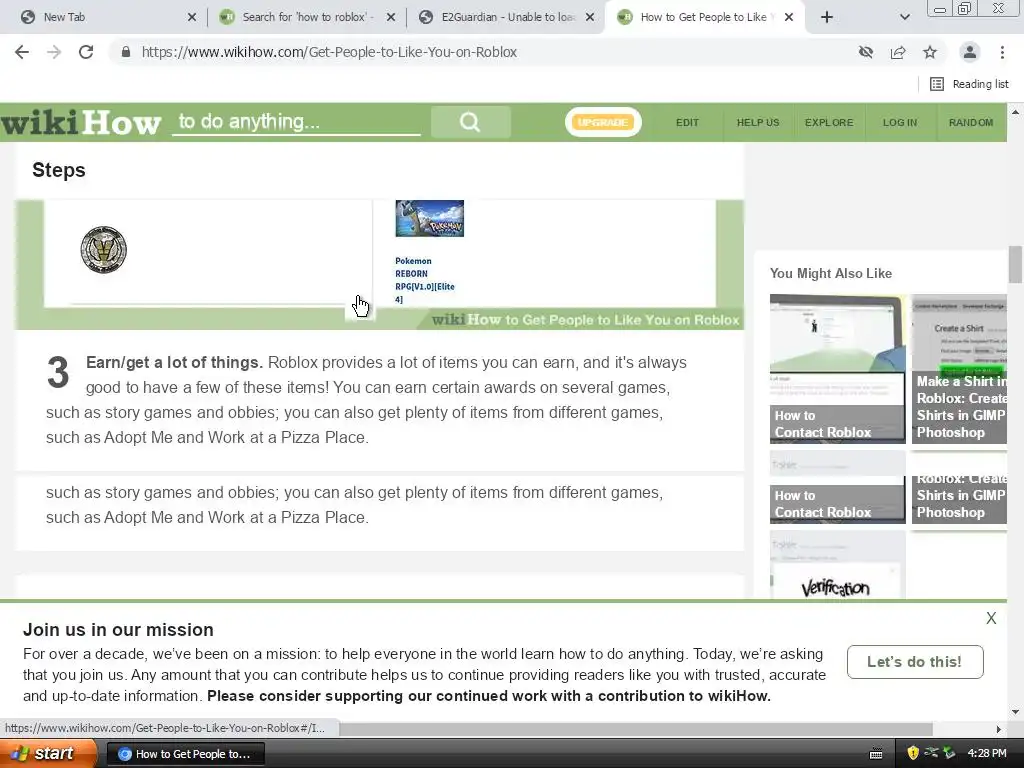
Task: Click the orange UPGRADE button
Action: [602, 122]
